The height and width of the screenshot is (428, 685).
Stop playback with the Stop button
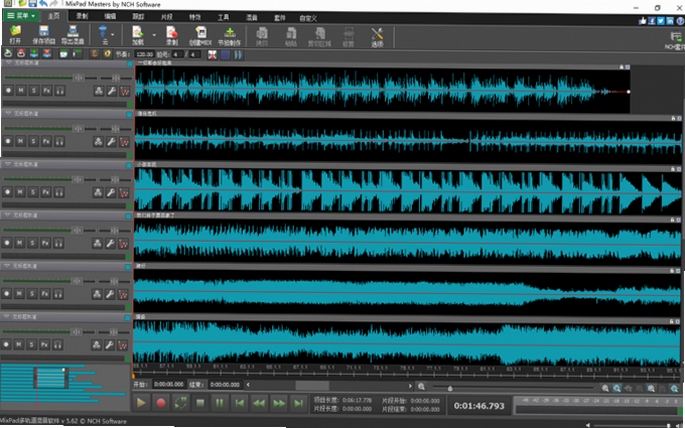click(x=200, y=403)
